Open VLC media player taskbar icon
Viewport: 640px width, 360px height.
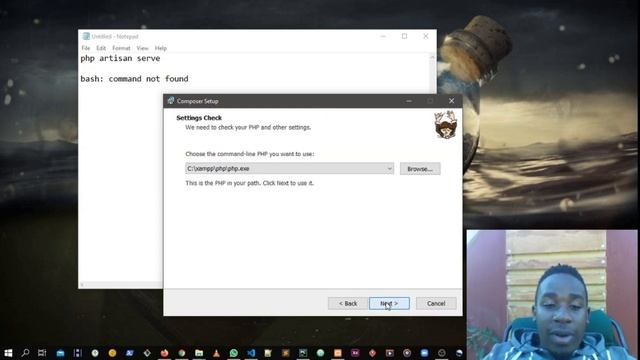click(216, 353)
